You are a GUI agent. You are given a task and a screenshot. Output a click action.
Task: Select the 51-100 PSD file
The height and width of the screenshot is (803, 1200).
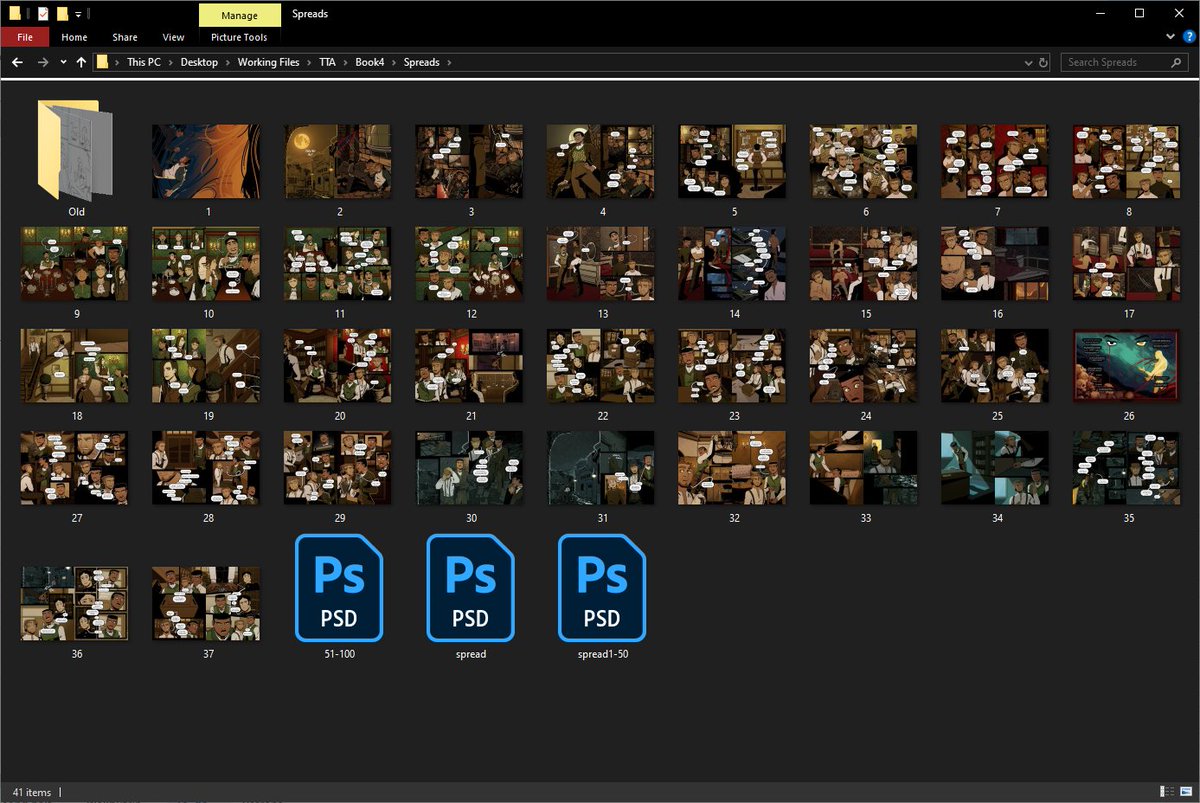[x=339, y=589]
